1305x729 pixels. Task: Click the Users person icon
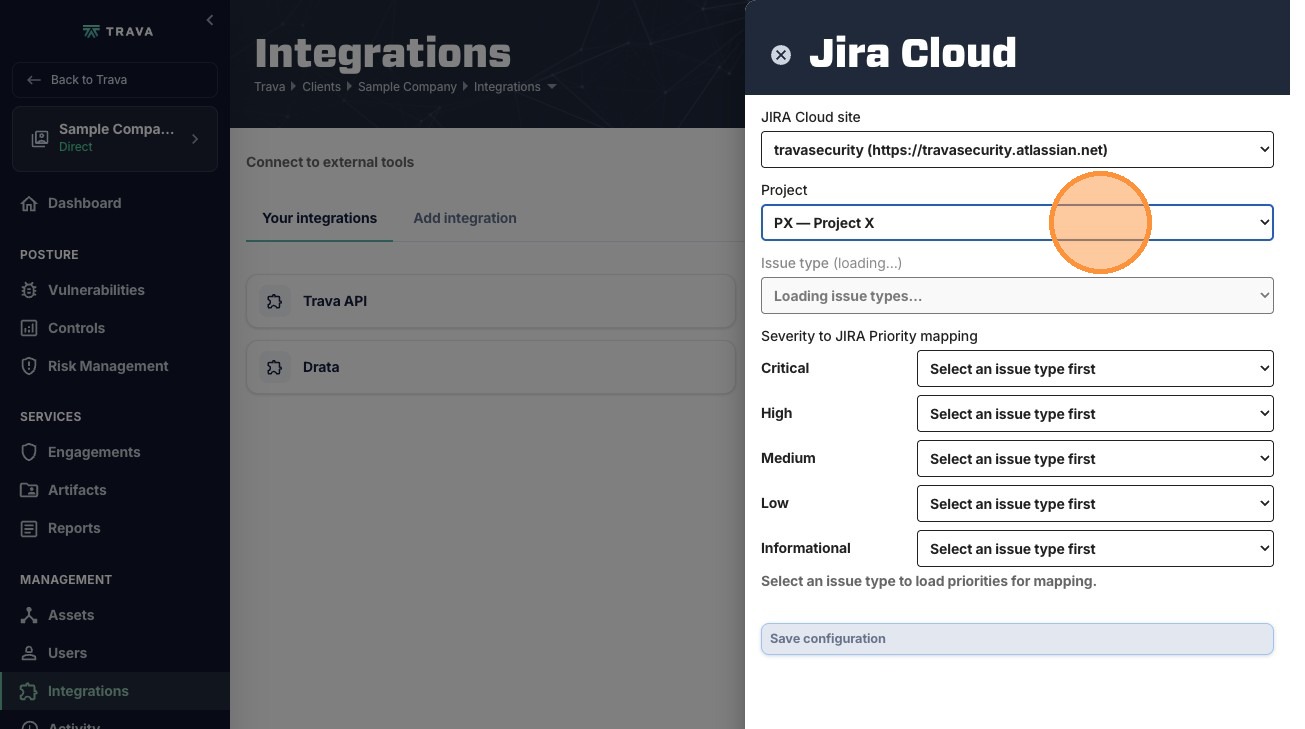coord(29,653)
